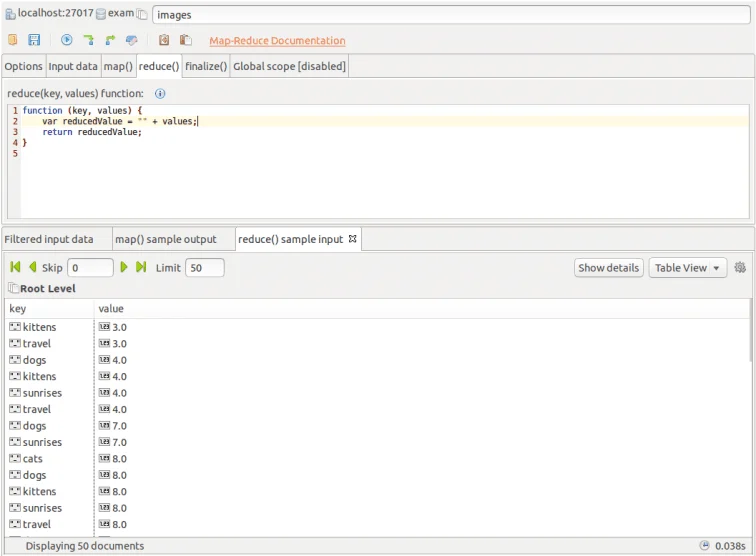The width and height of the screenshot is (756, 556).
Task: Save the map-reduce with the floppy icon
Action: pos(34,40)
